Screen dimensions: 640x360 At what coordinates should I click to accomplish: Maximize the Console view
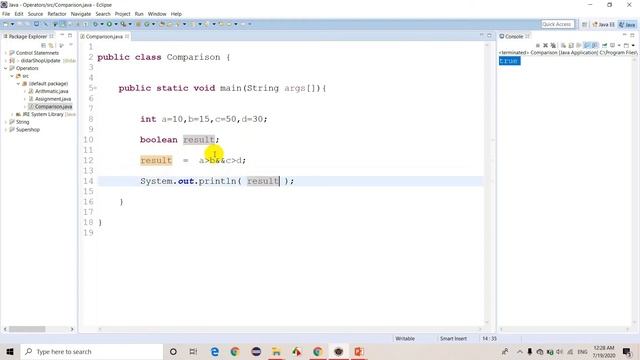(x=632, y=35)
